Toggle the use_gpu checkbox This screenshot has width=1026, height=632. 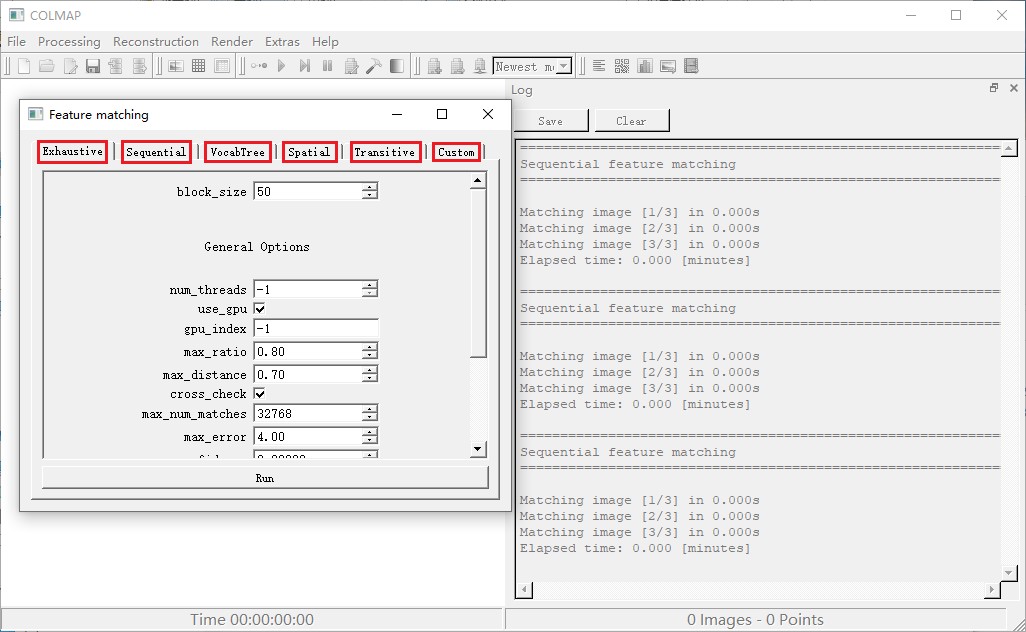(x=260, y=309)
